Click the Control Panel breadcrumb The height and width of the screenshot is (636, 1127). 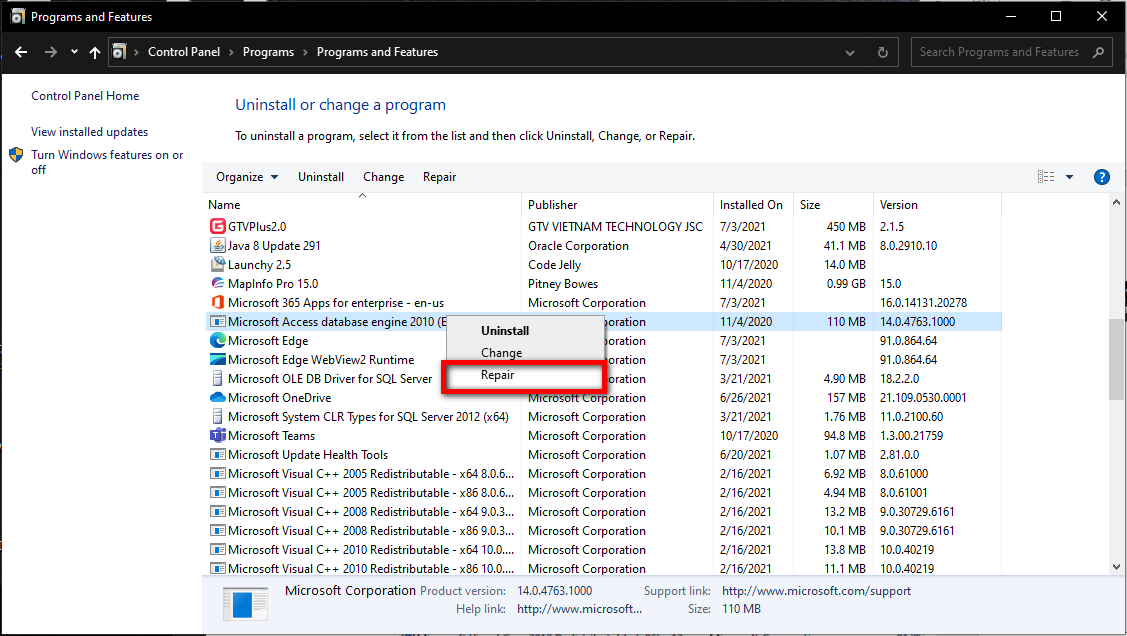184,52
